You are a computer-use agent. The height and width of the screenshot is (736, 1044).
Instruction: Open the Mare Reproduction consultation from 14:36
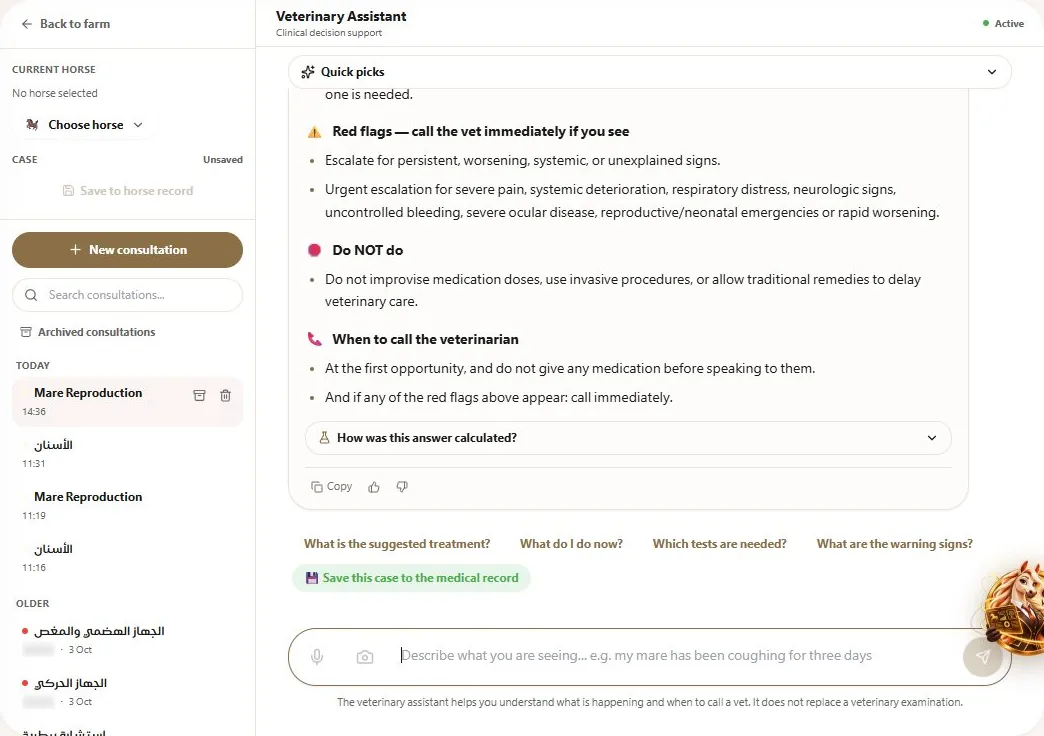pyautogui.click(x=127, y=402)
